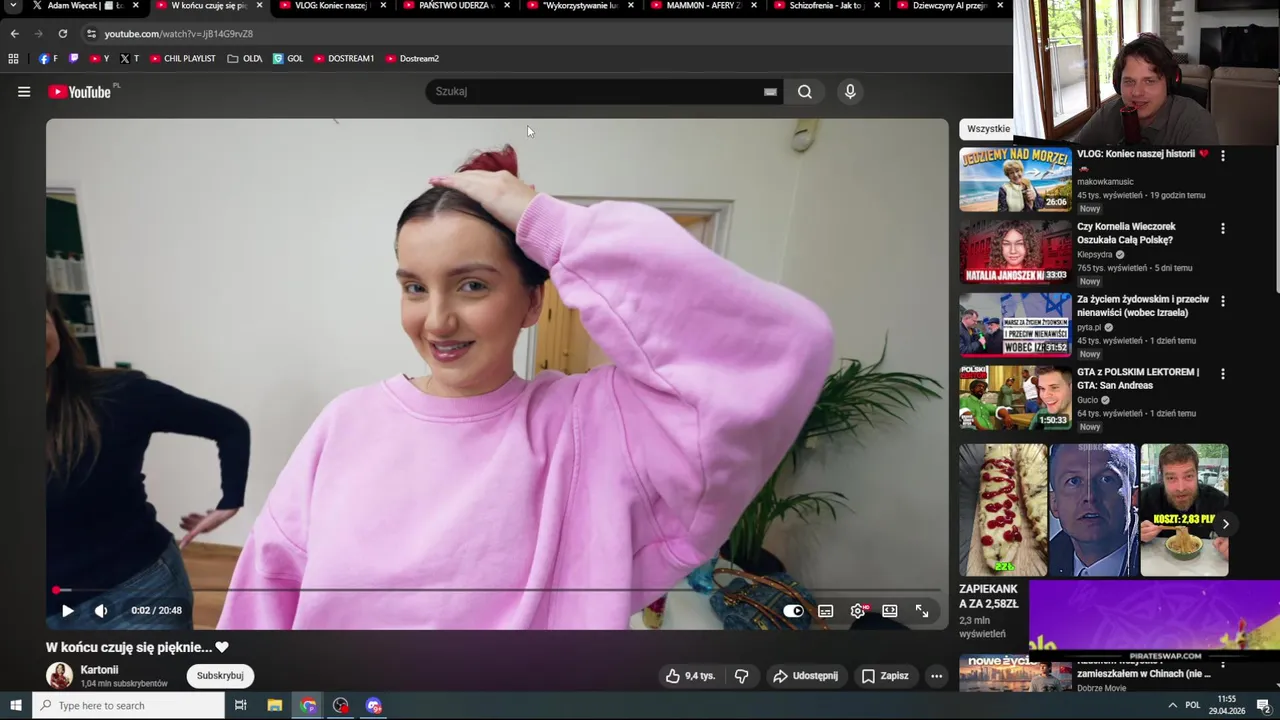Open the Facebook F bookmark
Screen dimensions: 1280x720
click(48, 59)
